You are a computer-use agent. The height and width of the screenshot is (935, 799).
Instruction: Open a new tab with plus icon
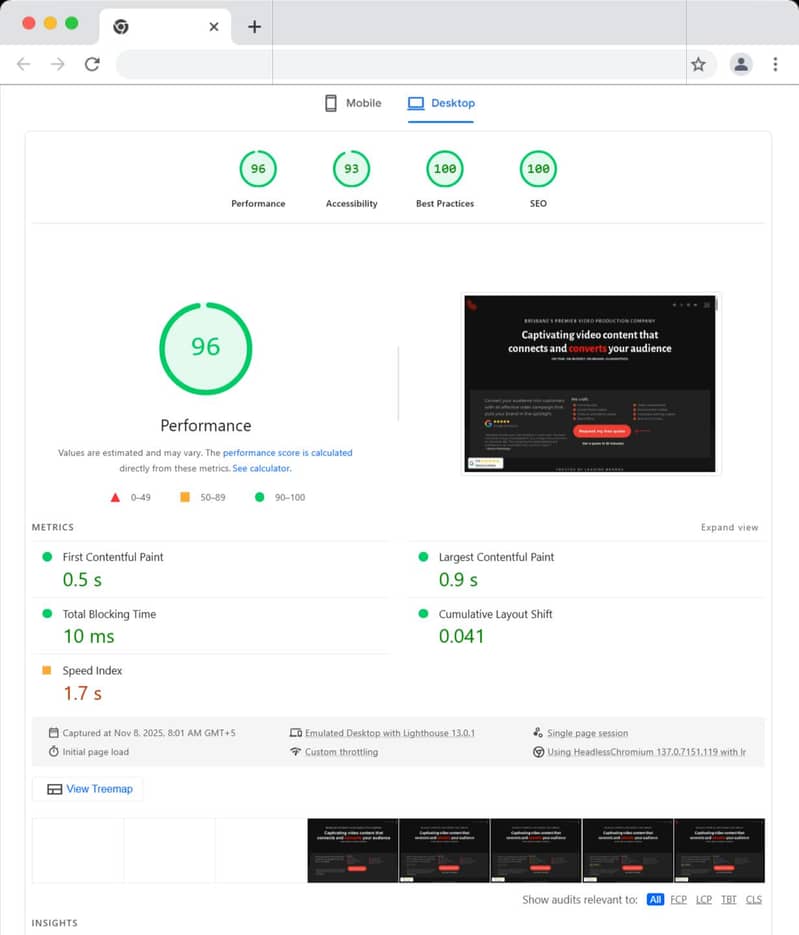[255, 26]
